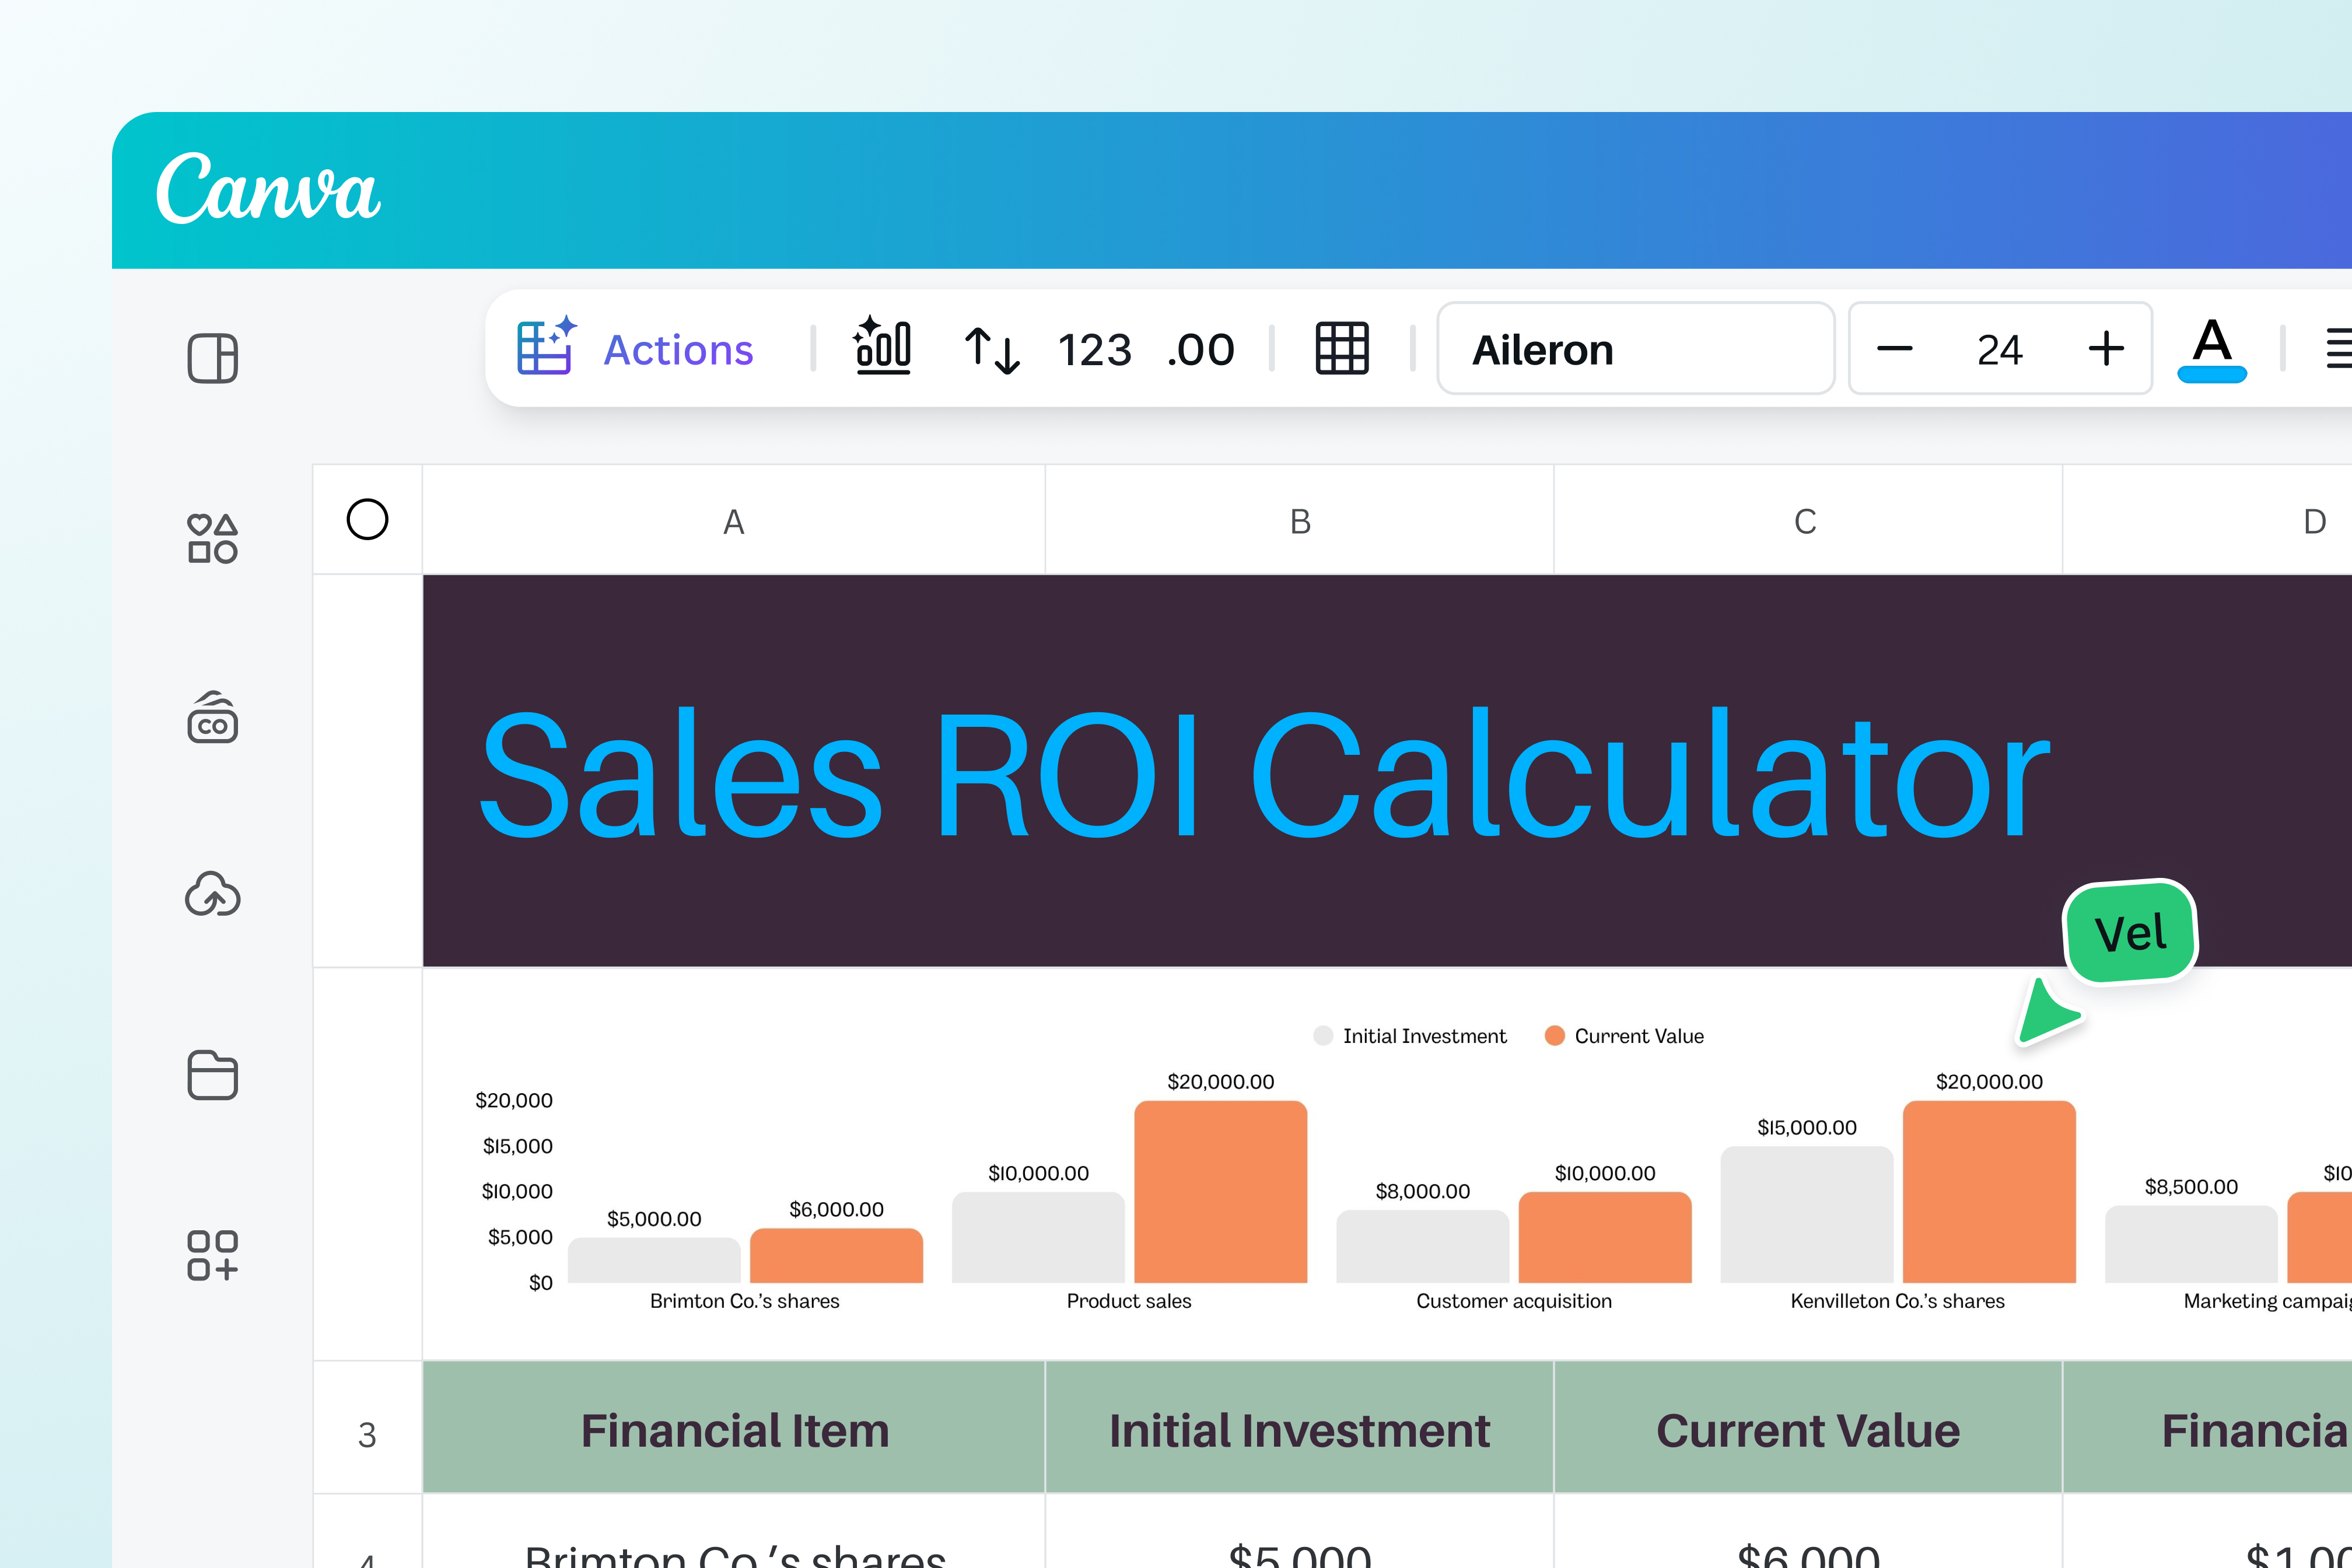The height and width of the screenshot is (1568, 2352).
Task: Click the Brimton Co.'s shares gray bar
Action: (x=654, y=1260)
